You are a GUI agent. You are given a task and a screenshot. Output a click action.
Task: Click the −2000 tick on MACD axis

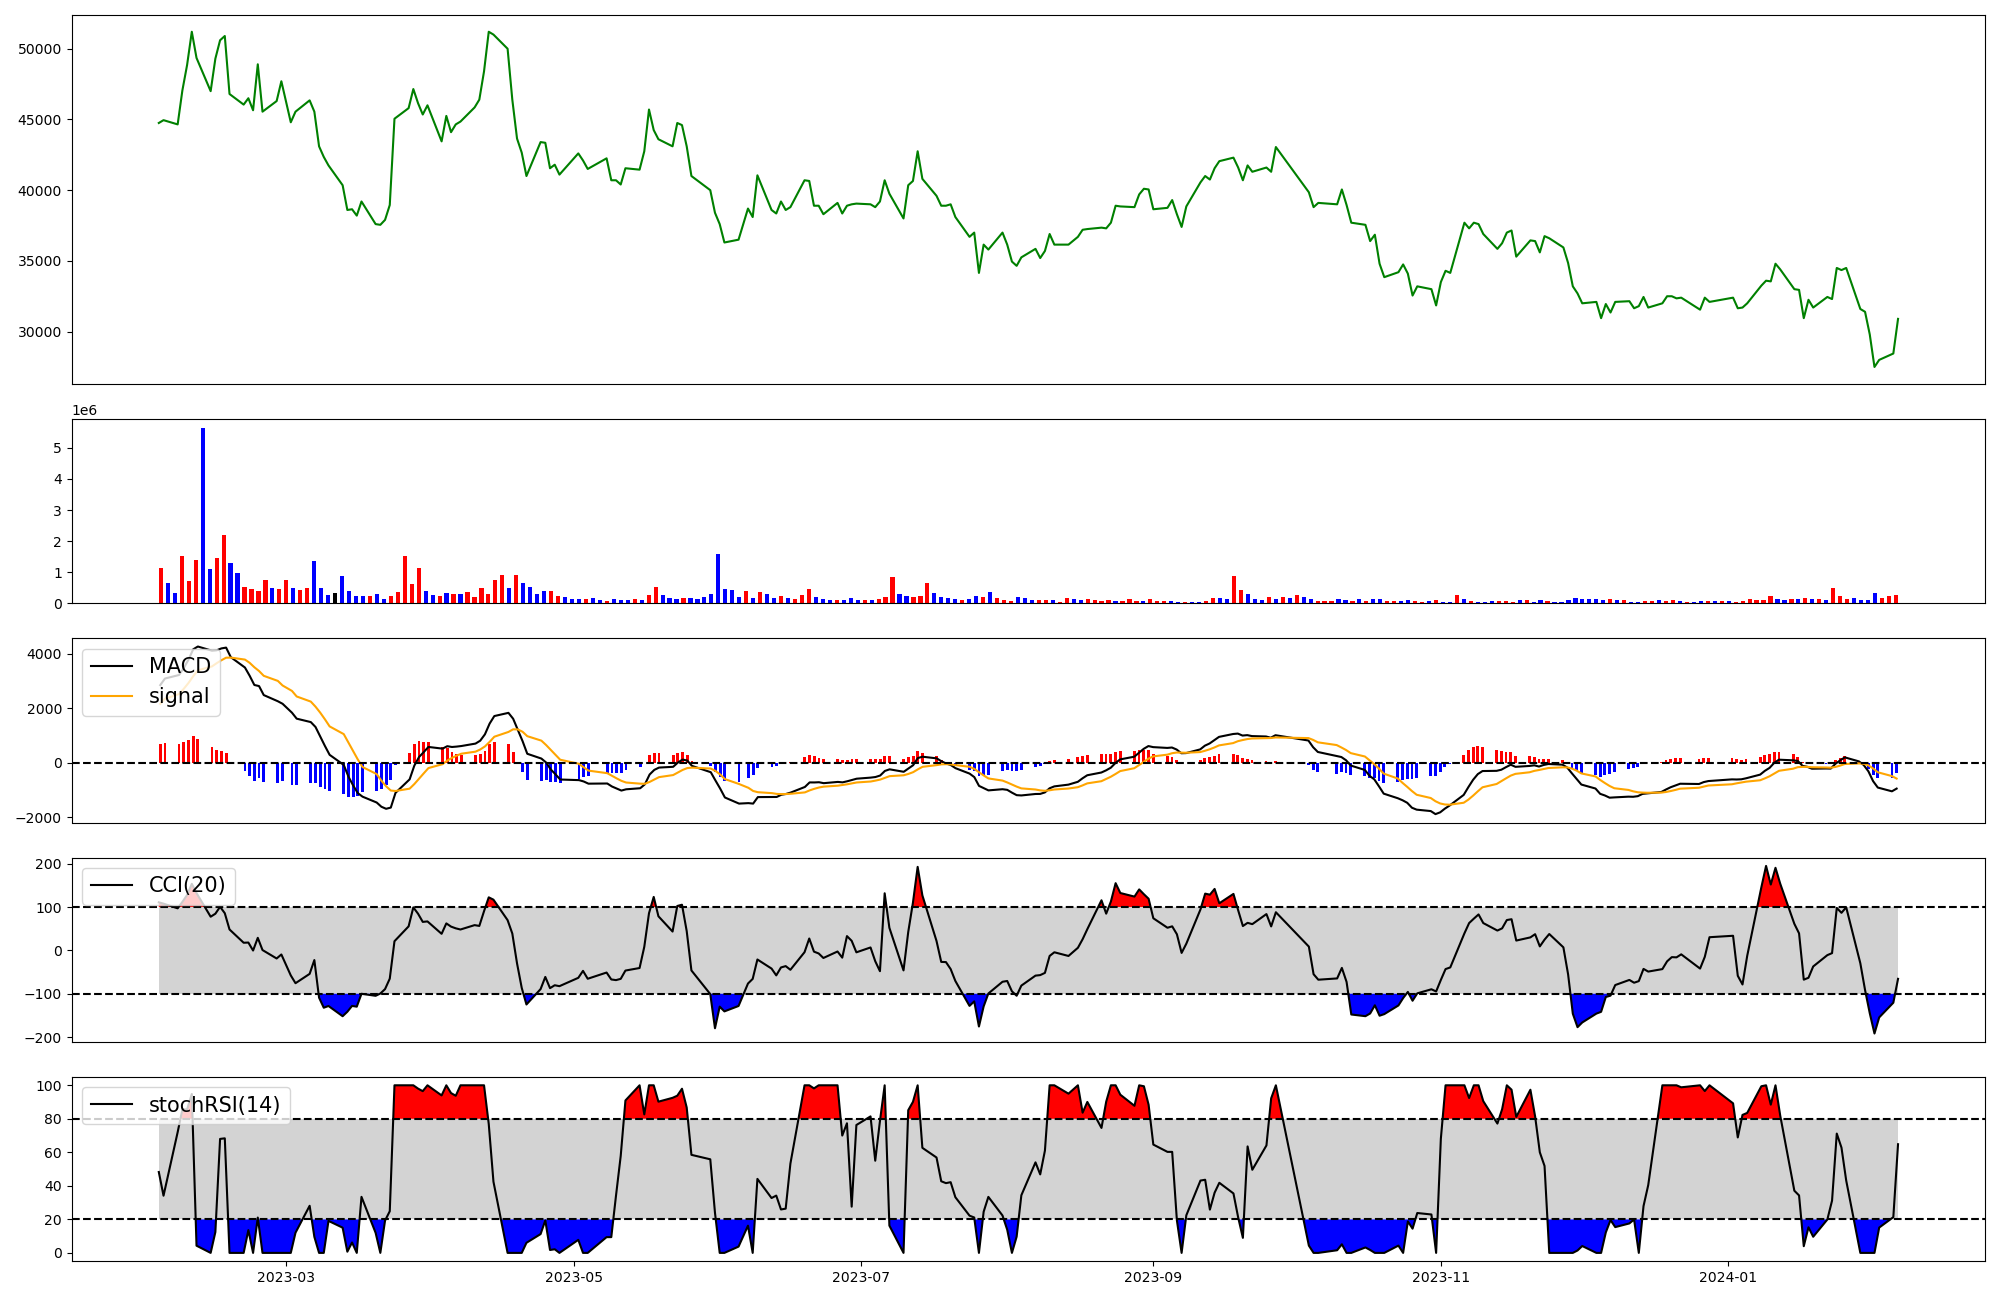[36, 818]
